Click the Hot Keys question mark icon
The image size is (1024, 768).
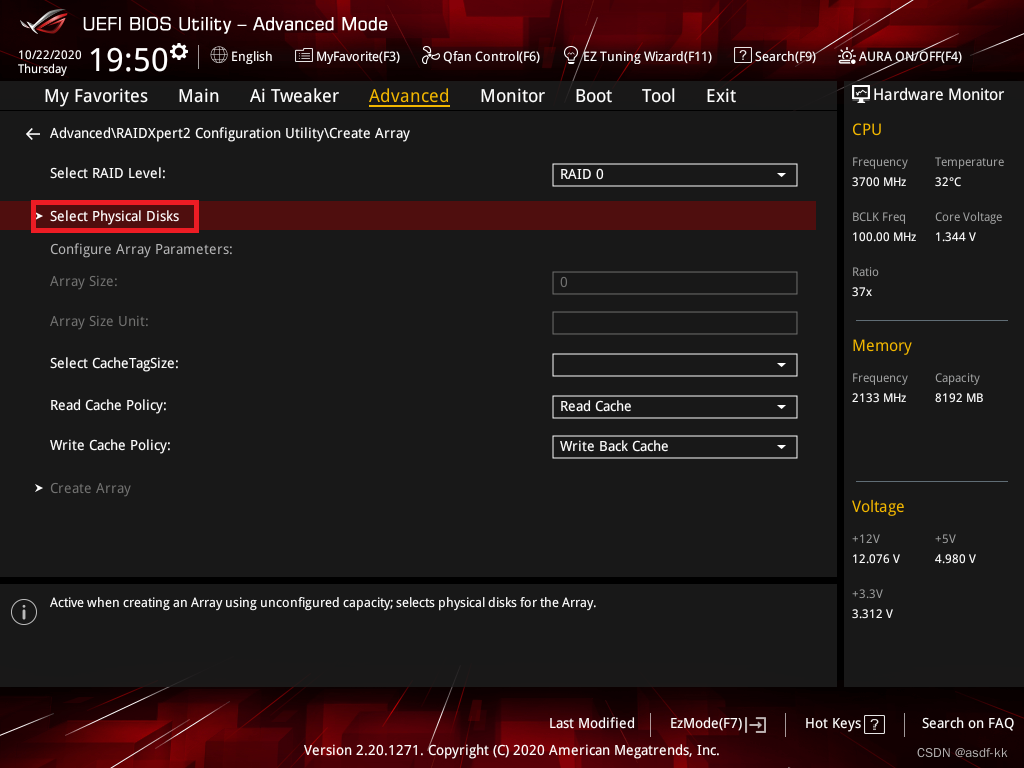point(874,724)
